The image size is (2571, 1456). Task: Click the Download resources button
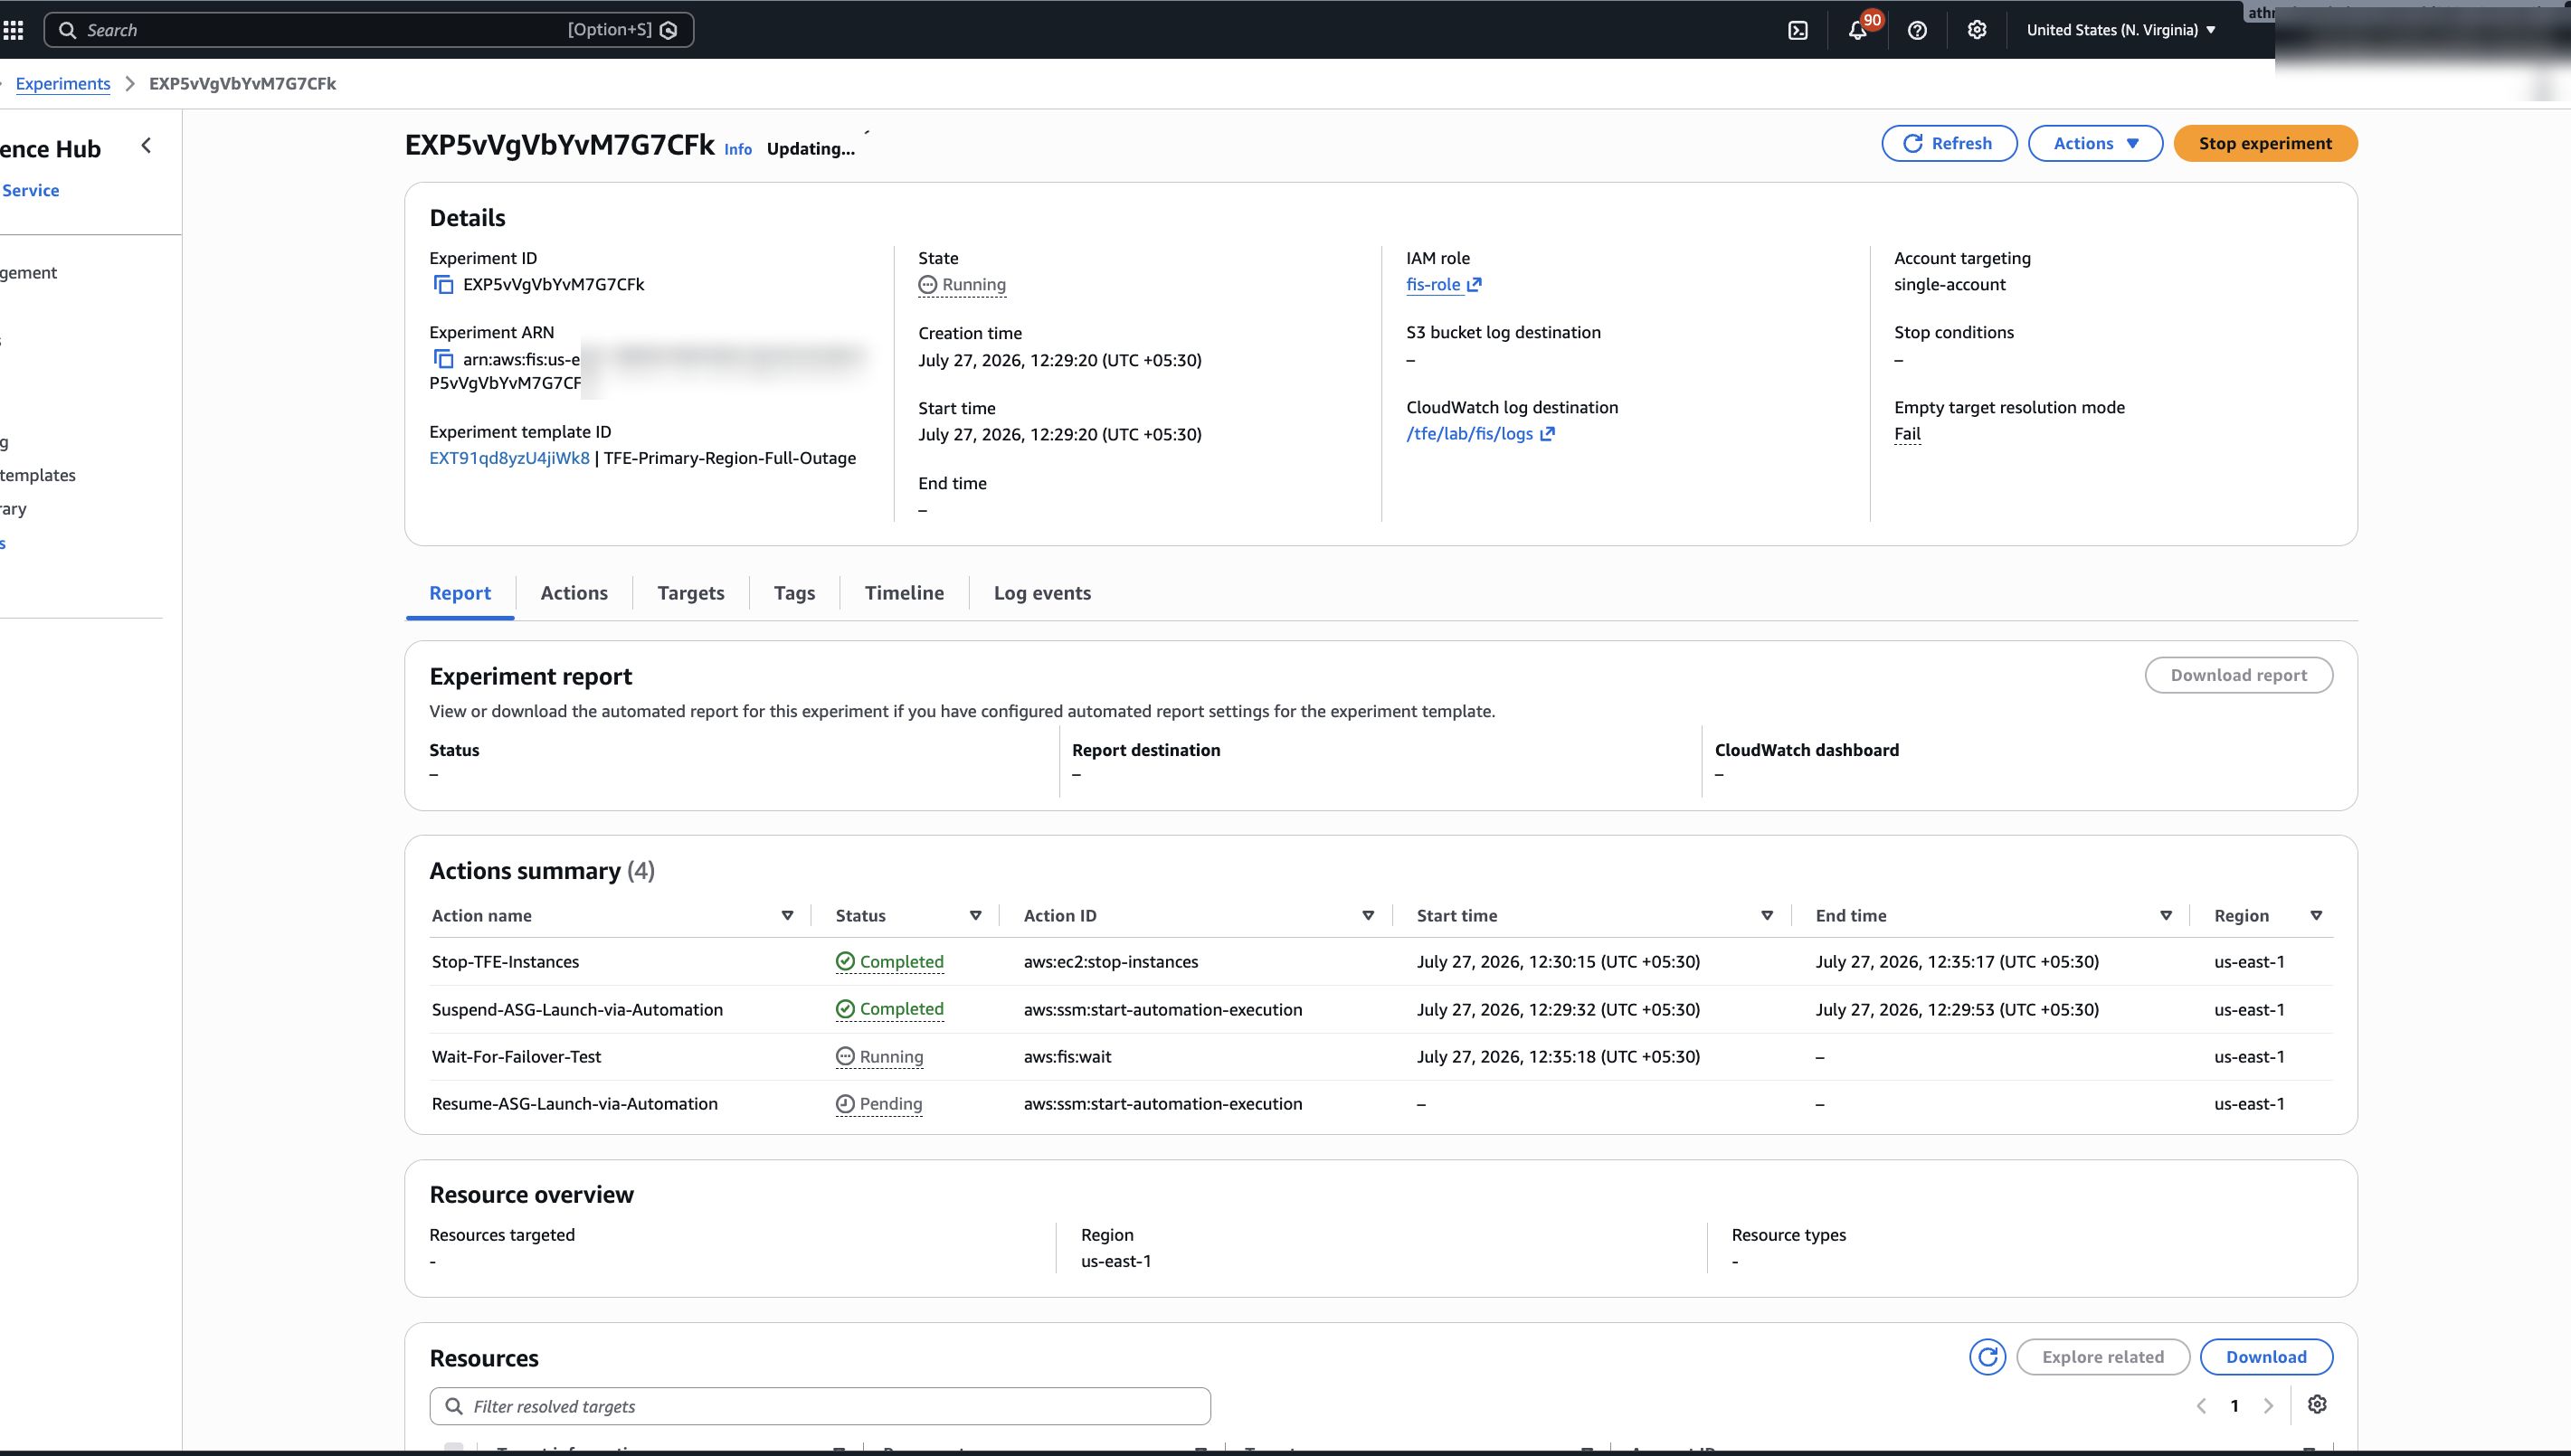(2266, 1357)
